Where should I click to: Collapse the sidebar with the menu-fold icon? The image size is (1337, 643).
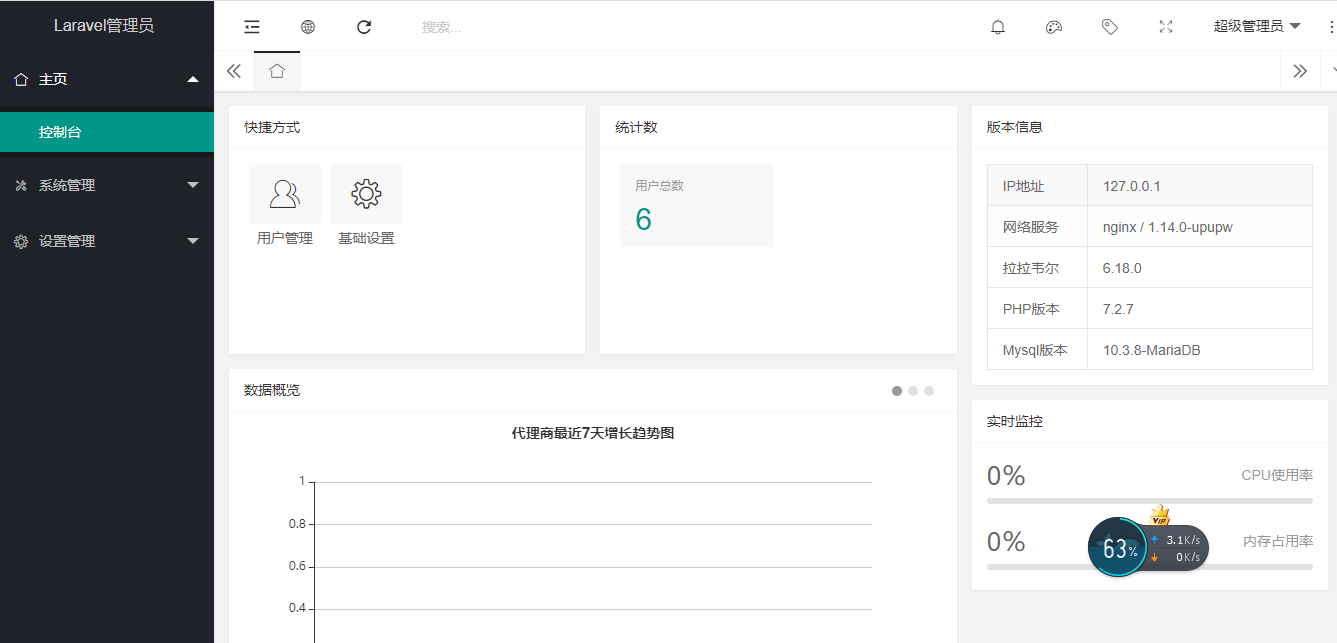pos(252,27)
